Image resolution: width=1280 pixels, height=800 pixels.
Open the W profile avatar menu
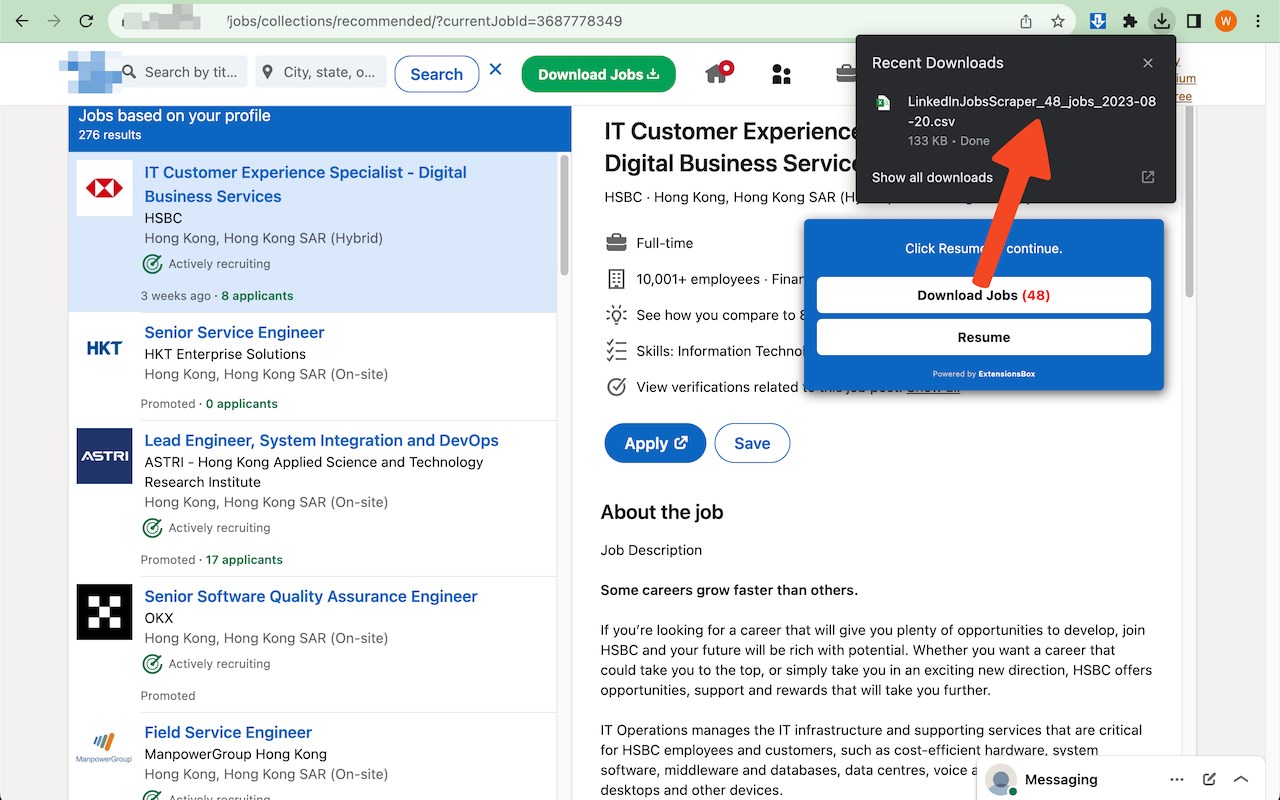pos(1225,21)
